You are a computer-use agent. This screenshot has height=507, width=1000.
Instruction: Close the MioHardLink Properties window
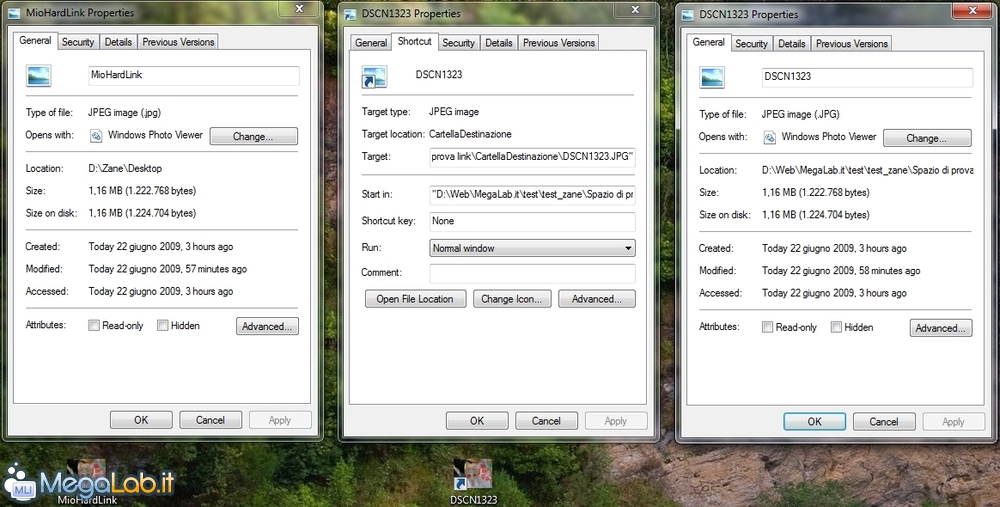(296, 11)
